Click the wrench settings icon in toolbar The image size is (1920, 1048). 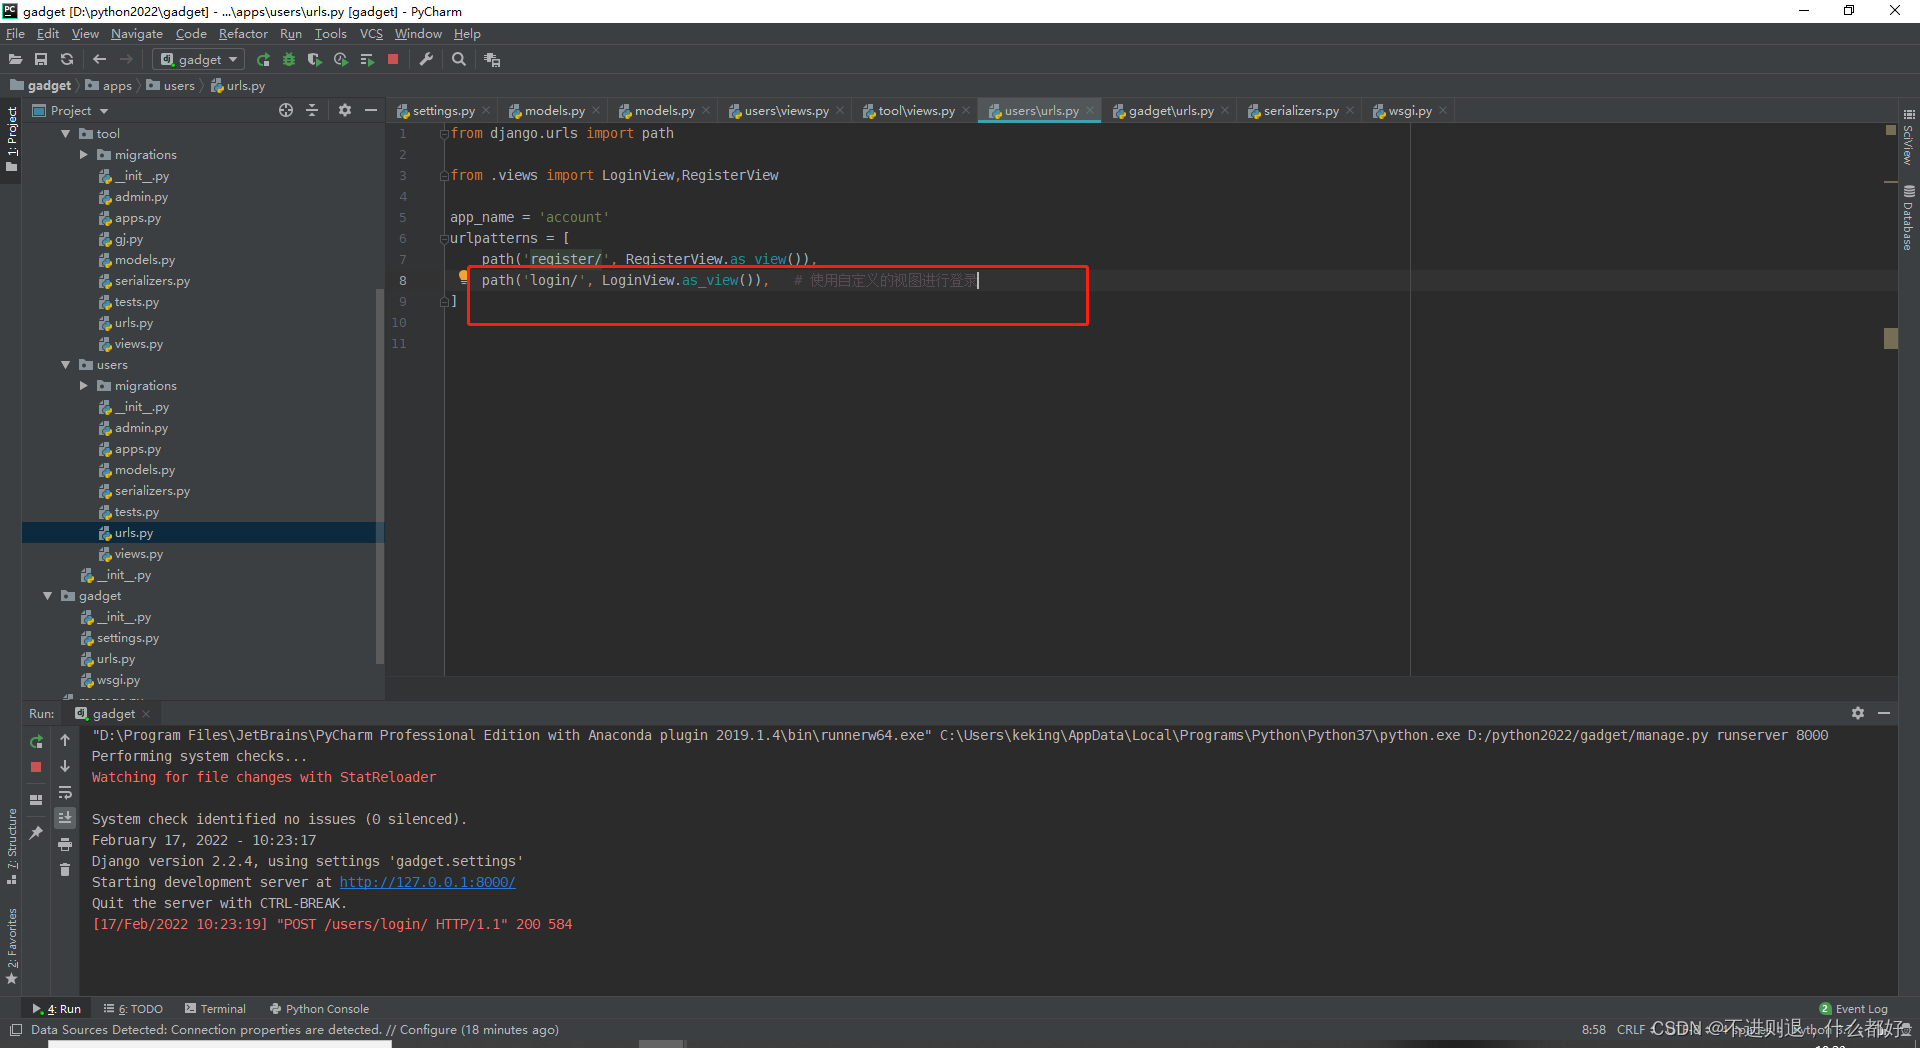426,60
